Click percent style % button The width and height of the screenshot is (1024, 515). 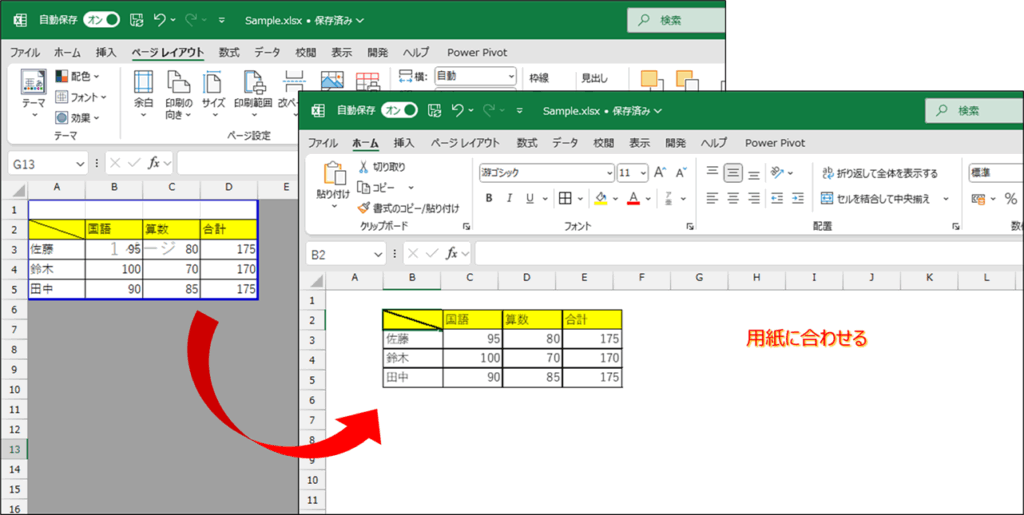point(1011,198)
